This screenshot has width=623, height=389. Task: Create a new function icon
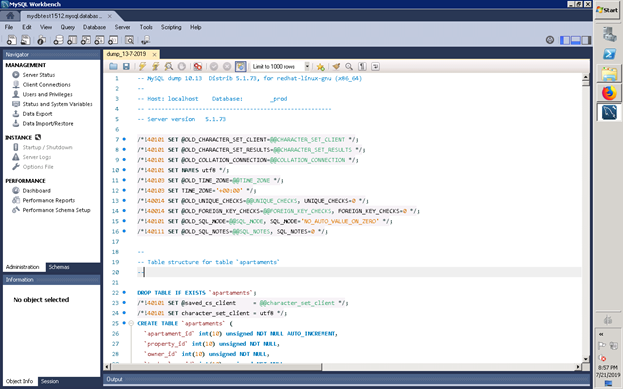(113, 40)
